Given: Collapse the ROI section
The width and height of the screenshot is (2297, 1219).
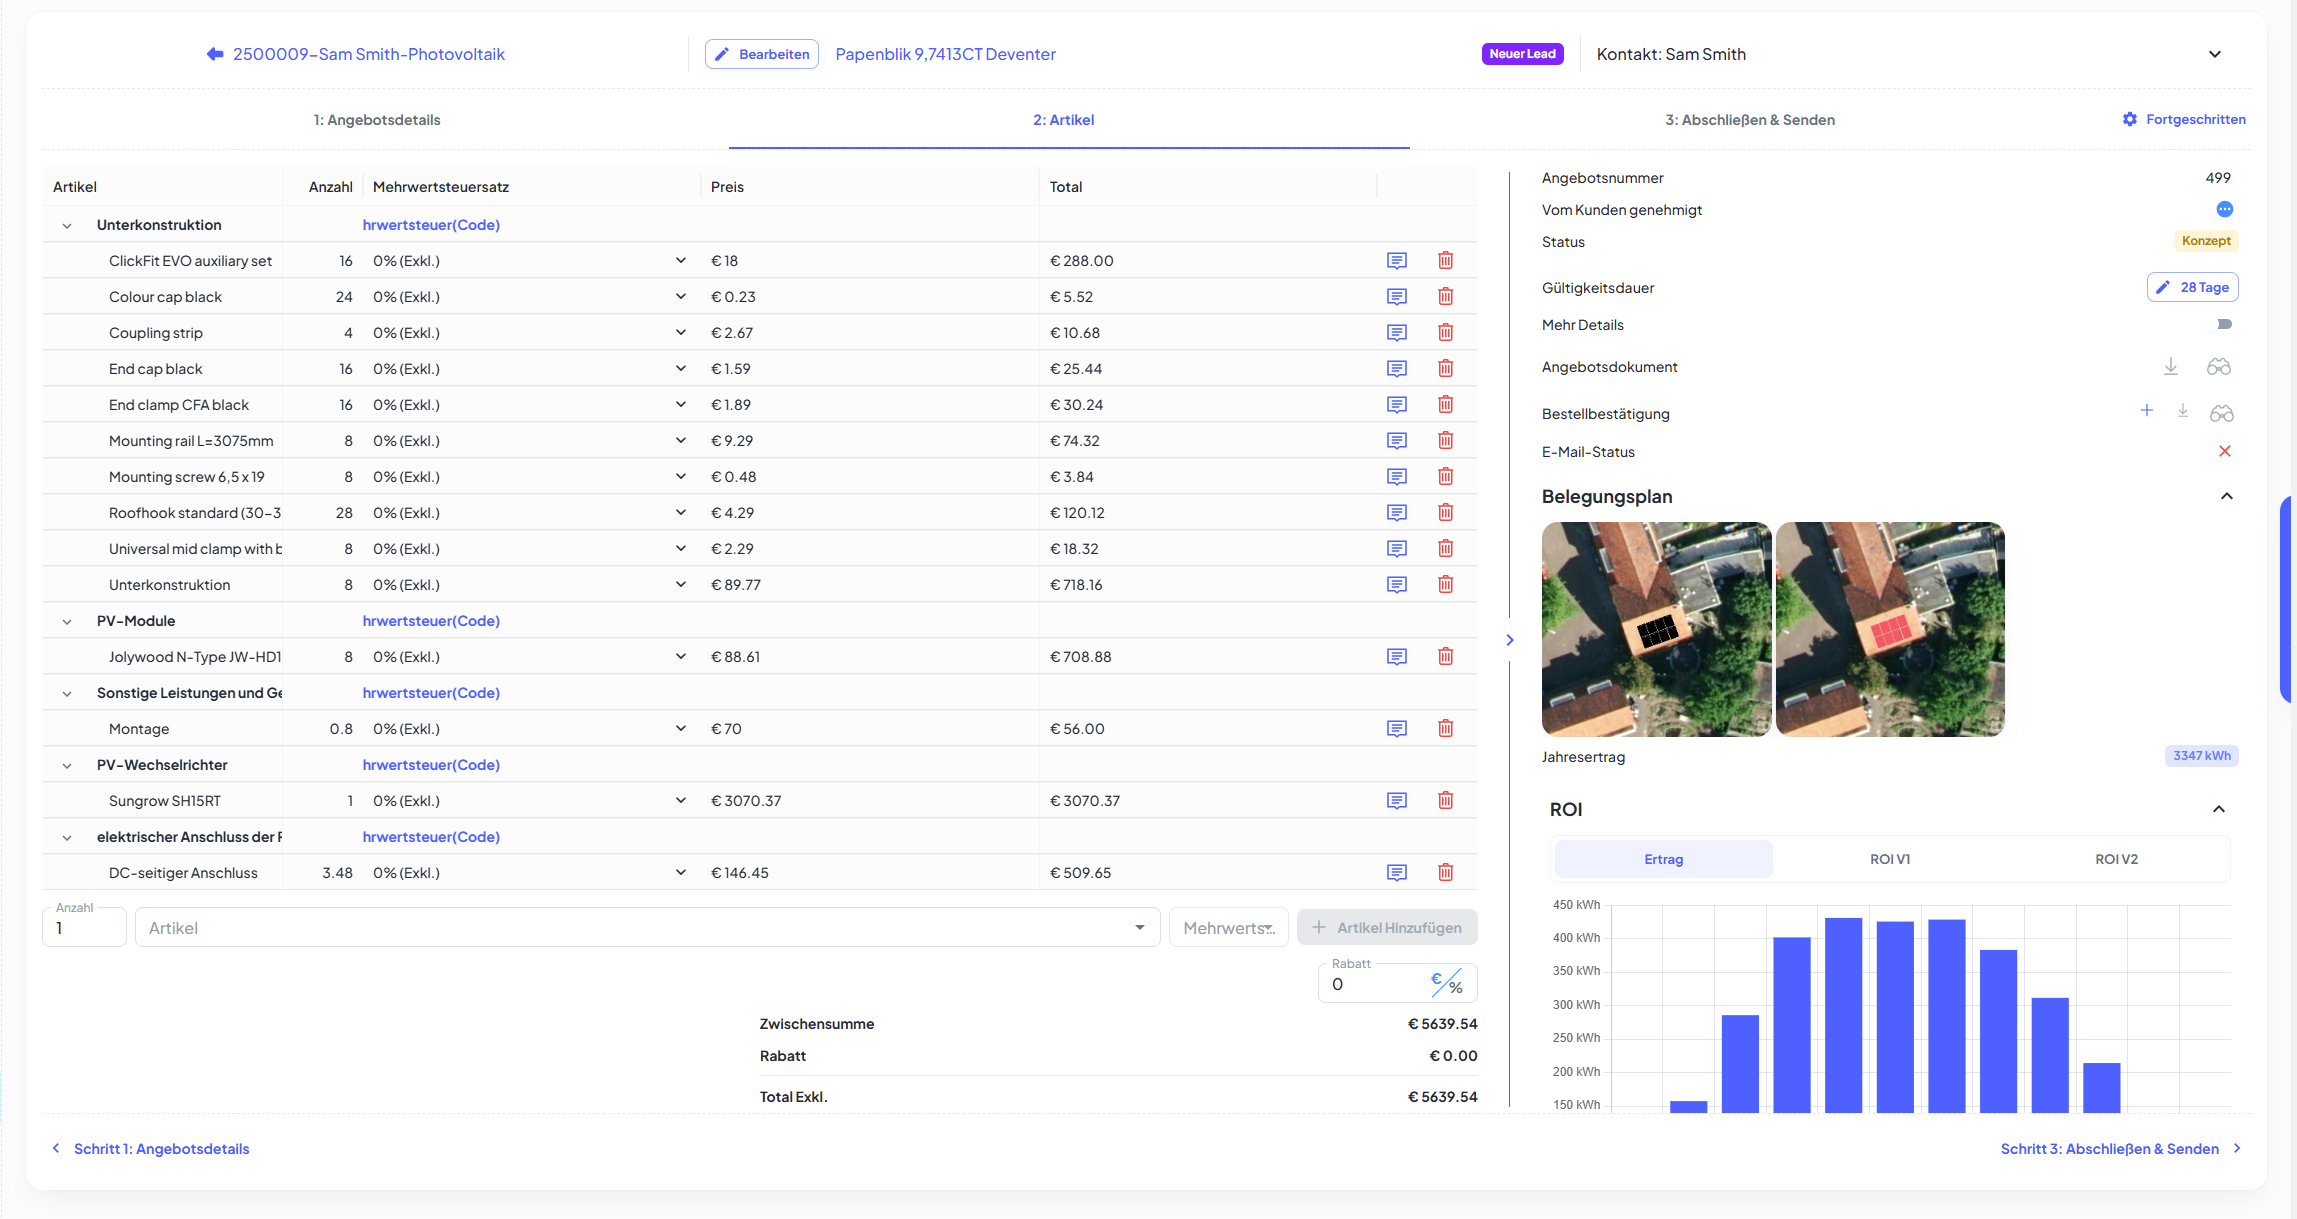Looking at the screenshot, I should coord(2219,809).
